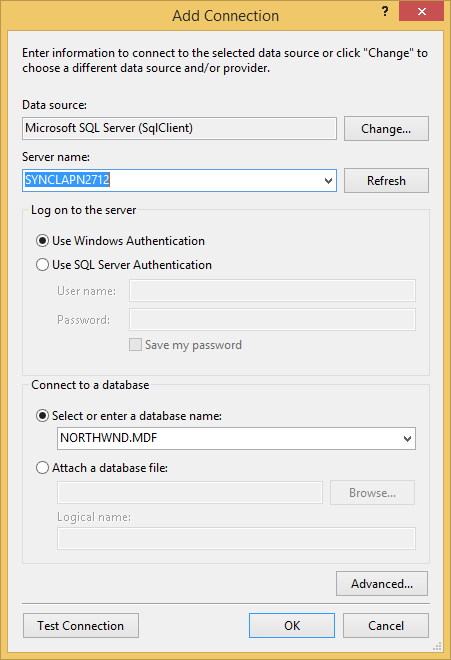Confirm with the OK button
The image size is (451, 660).
click(292, 625)
